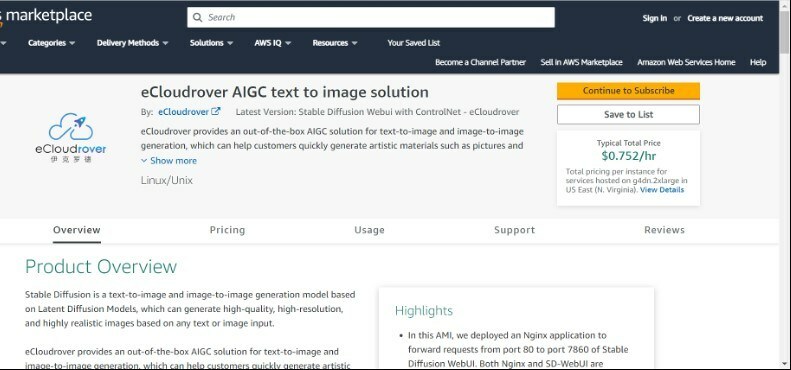Open Your Saved List
This screenshot has width=791, height=370.
[414, 43]
